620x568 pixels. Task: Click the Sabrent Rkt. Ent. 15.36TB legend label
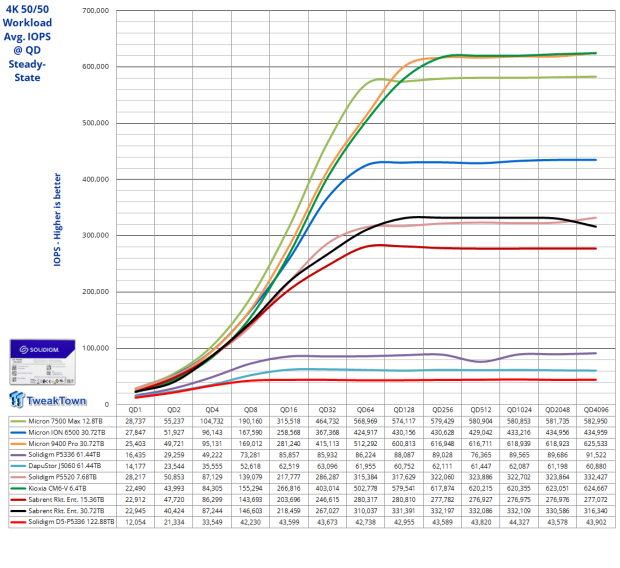click(x=66, y=500)
